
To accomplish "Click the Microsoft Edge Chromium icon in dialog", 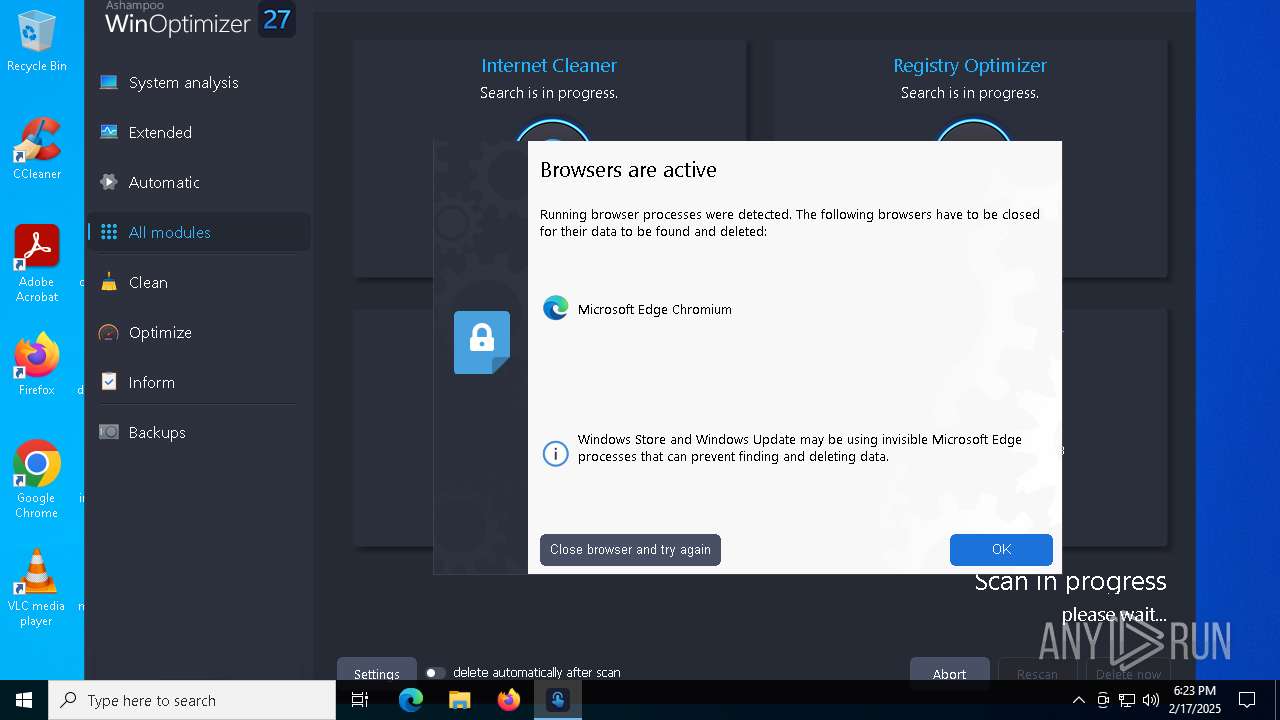I will click(555, 308).
